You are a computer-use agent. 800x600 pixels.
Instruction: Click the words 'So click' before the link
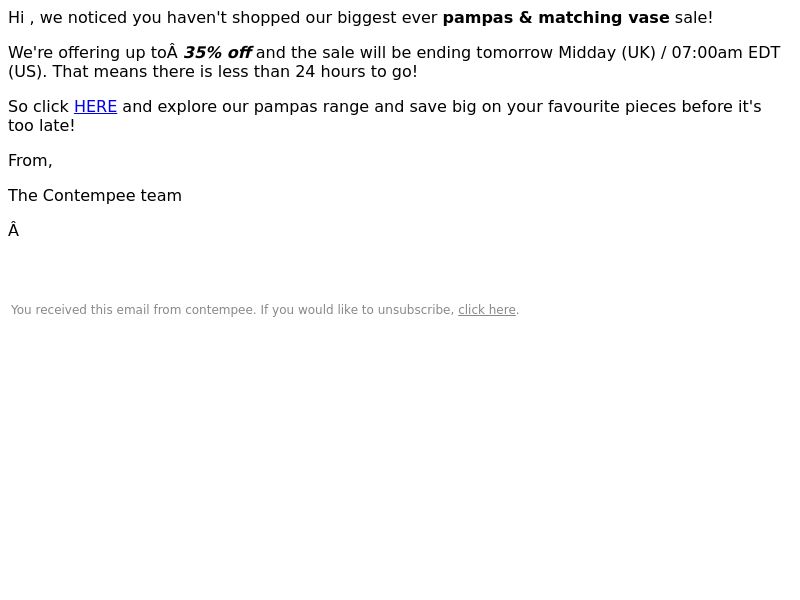point(38,107)
